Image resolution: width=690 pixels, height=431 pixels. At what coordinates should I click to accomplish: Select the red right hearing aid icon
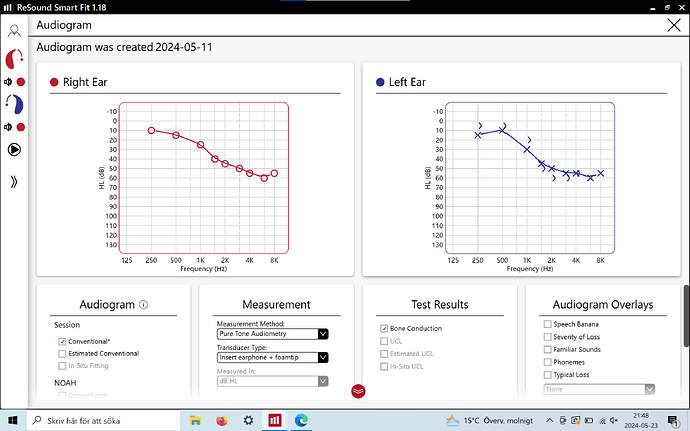(x=14, y=59)
